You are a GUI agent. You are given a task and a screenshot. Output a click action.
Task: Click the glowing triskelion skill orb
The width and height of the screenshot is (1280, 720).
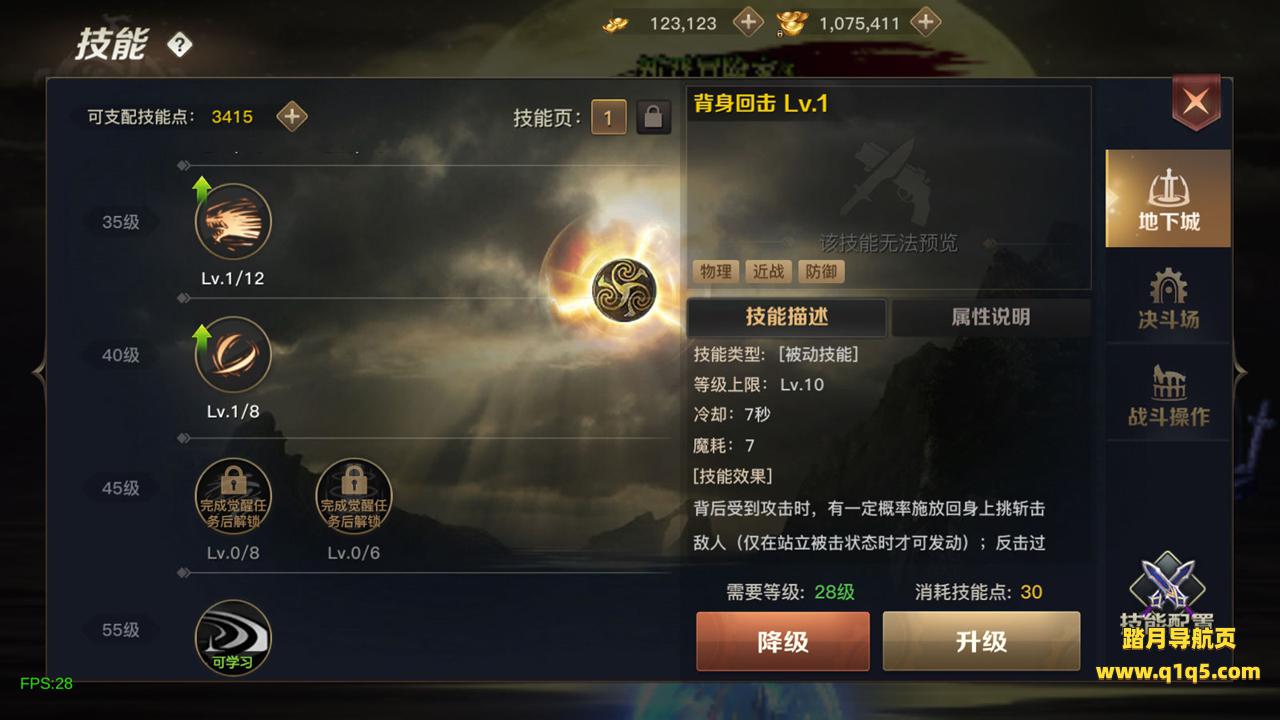tap(622, 290)
